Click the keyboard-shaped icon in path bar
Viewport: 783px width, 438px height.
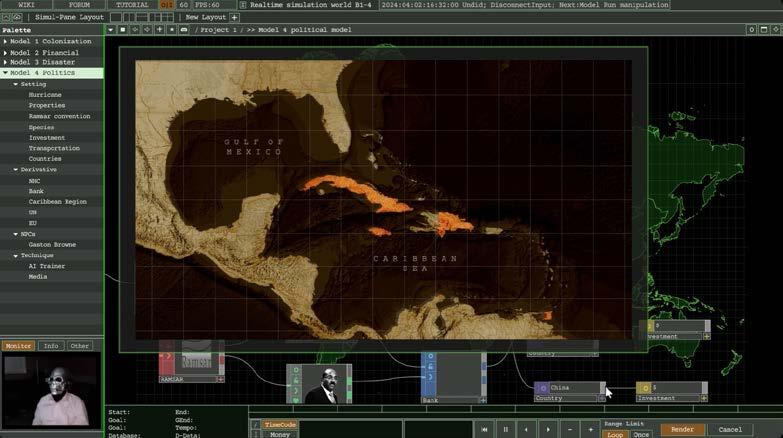point(184,30)
